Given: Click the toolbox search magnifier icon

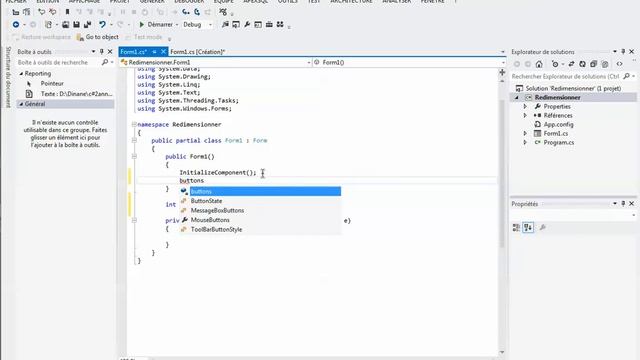Looking at the screenshot, I should coord(105,62).
